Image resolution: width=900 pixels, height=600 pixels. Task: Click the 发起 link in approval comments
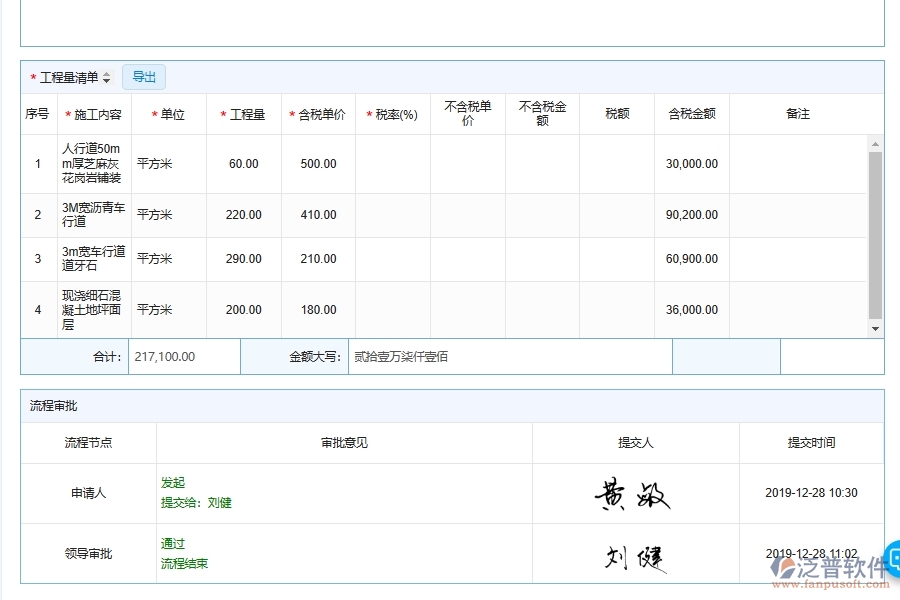click(171, 482)
